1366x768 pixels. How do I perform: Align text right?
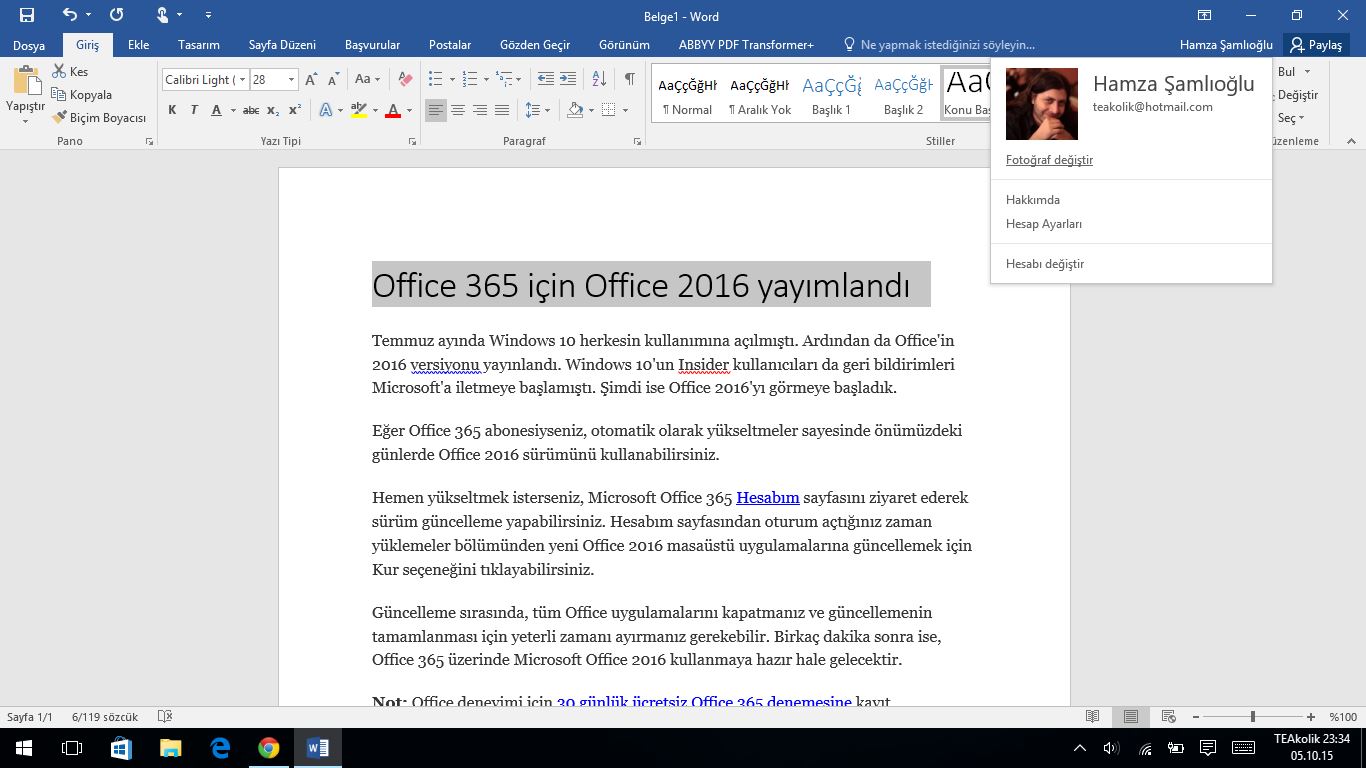coord(480,110)
